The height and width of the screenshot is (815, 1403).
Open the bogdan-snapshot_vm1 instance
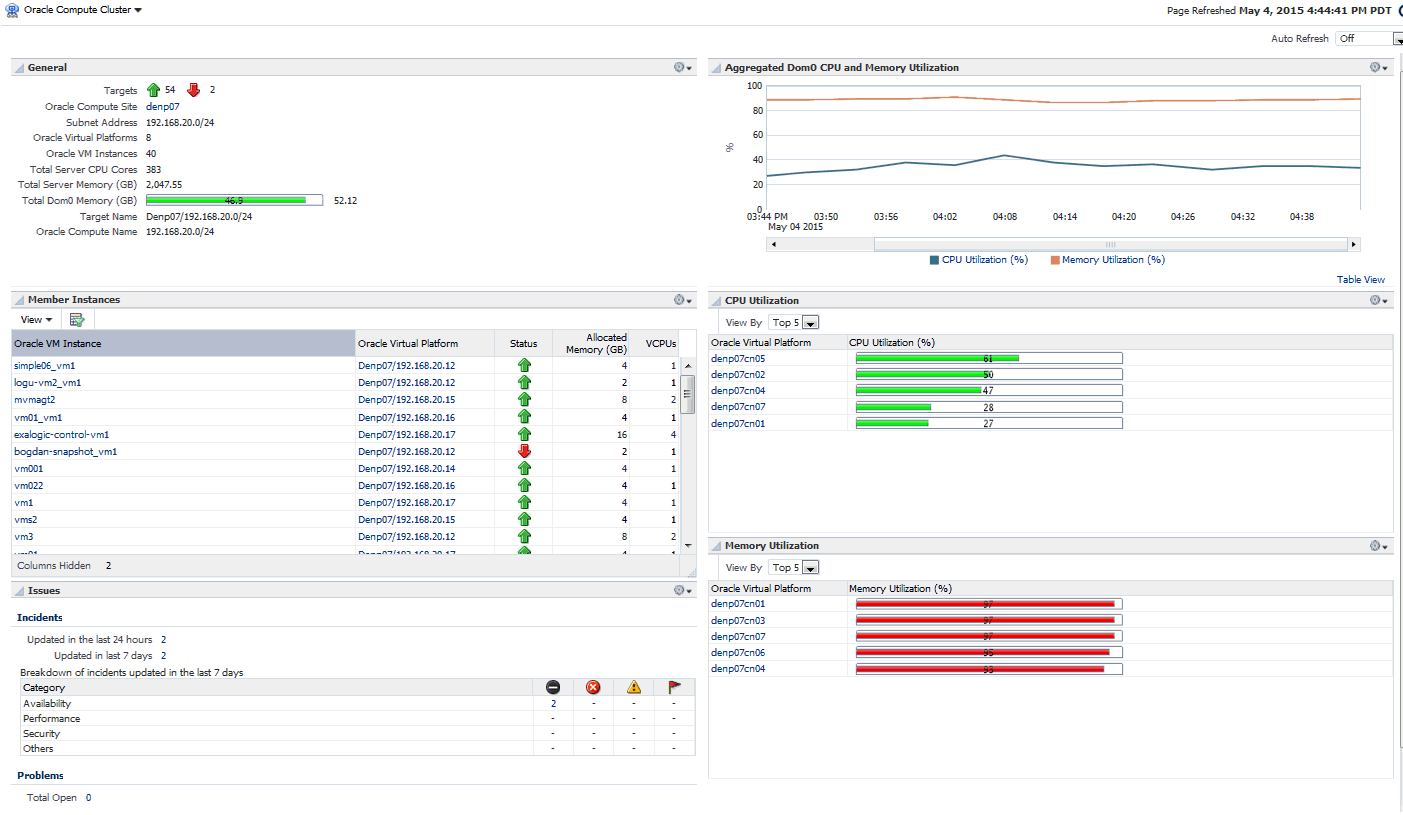point(65,452)
